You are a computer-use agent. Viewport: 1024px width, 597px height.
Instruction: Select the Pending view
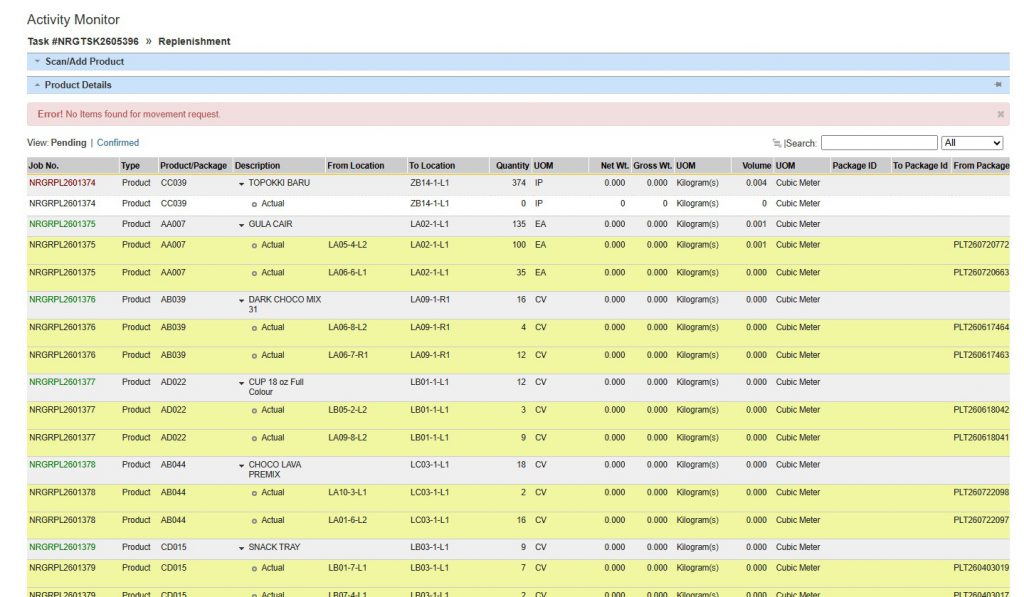coord(68,142)
